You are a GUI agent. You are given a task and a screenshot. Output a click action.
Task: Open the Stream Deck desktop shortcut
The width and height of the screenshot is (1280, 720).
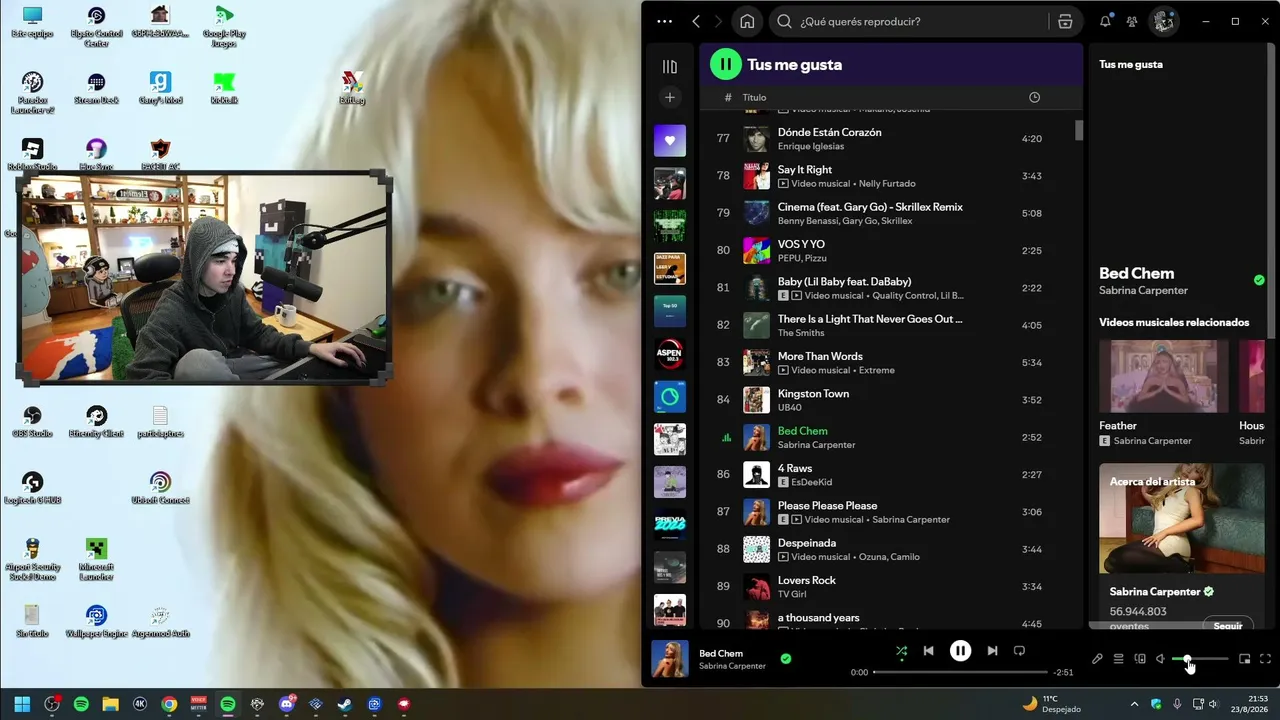(96, 88)
